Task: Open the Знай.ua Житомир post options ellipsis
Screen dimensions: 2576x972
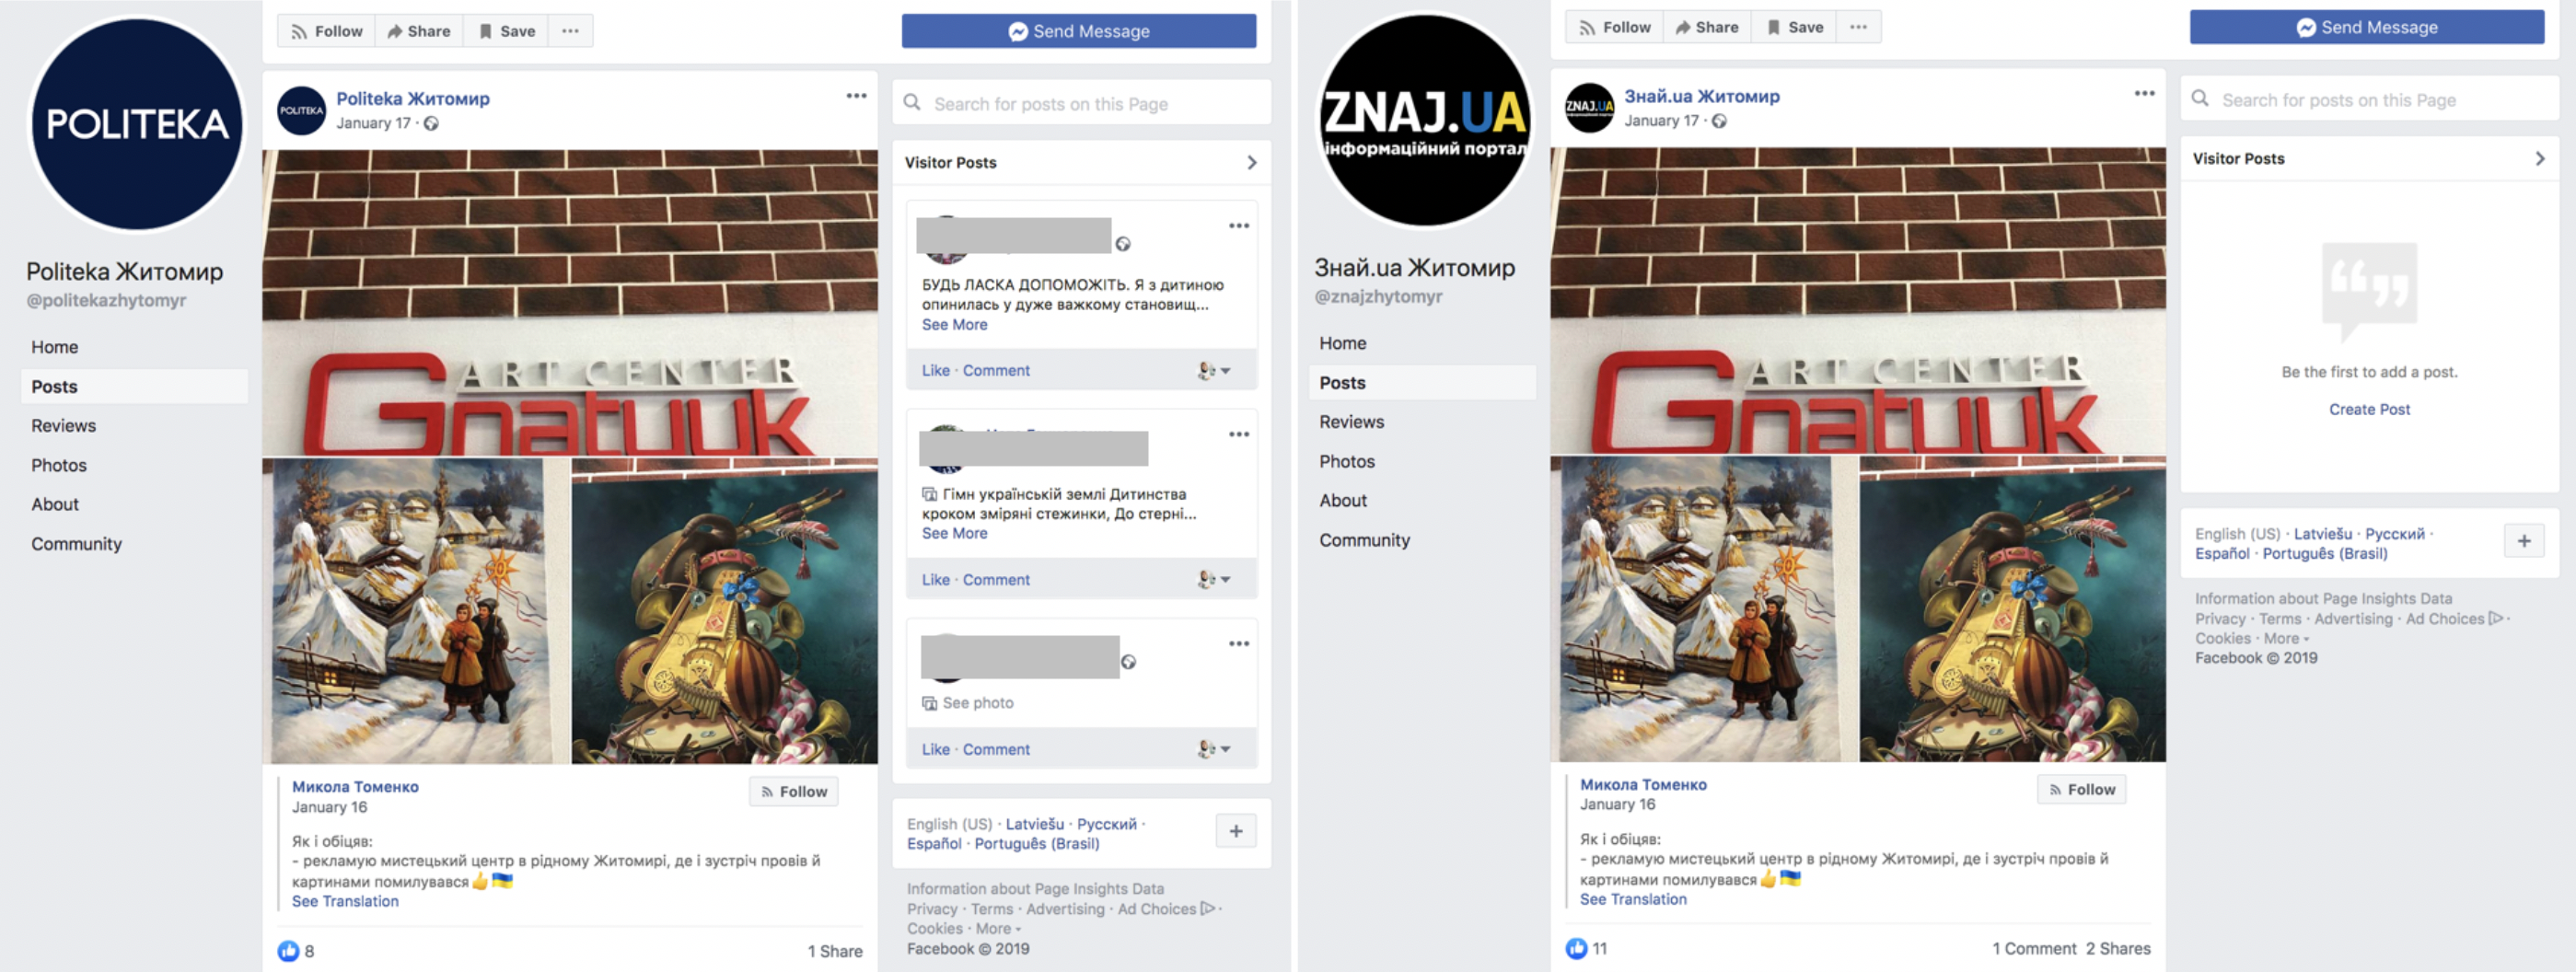Action: pos(2144,93)
